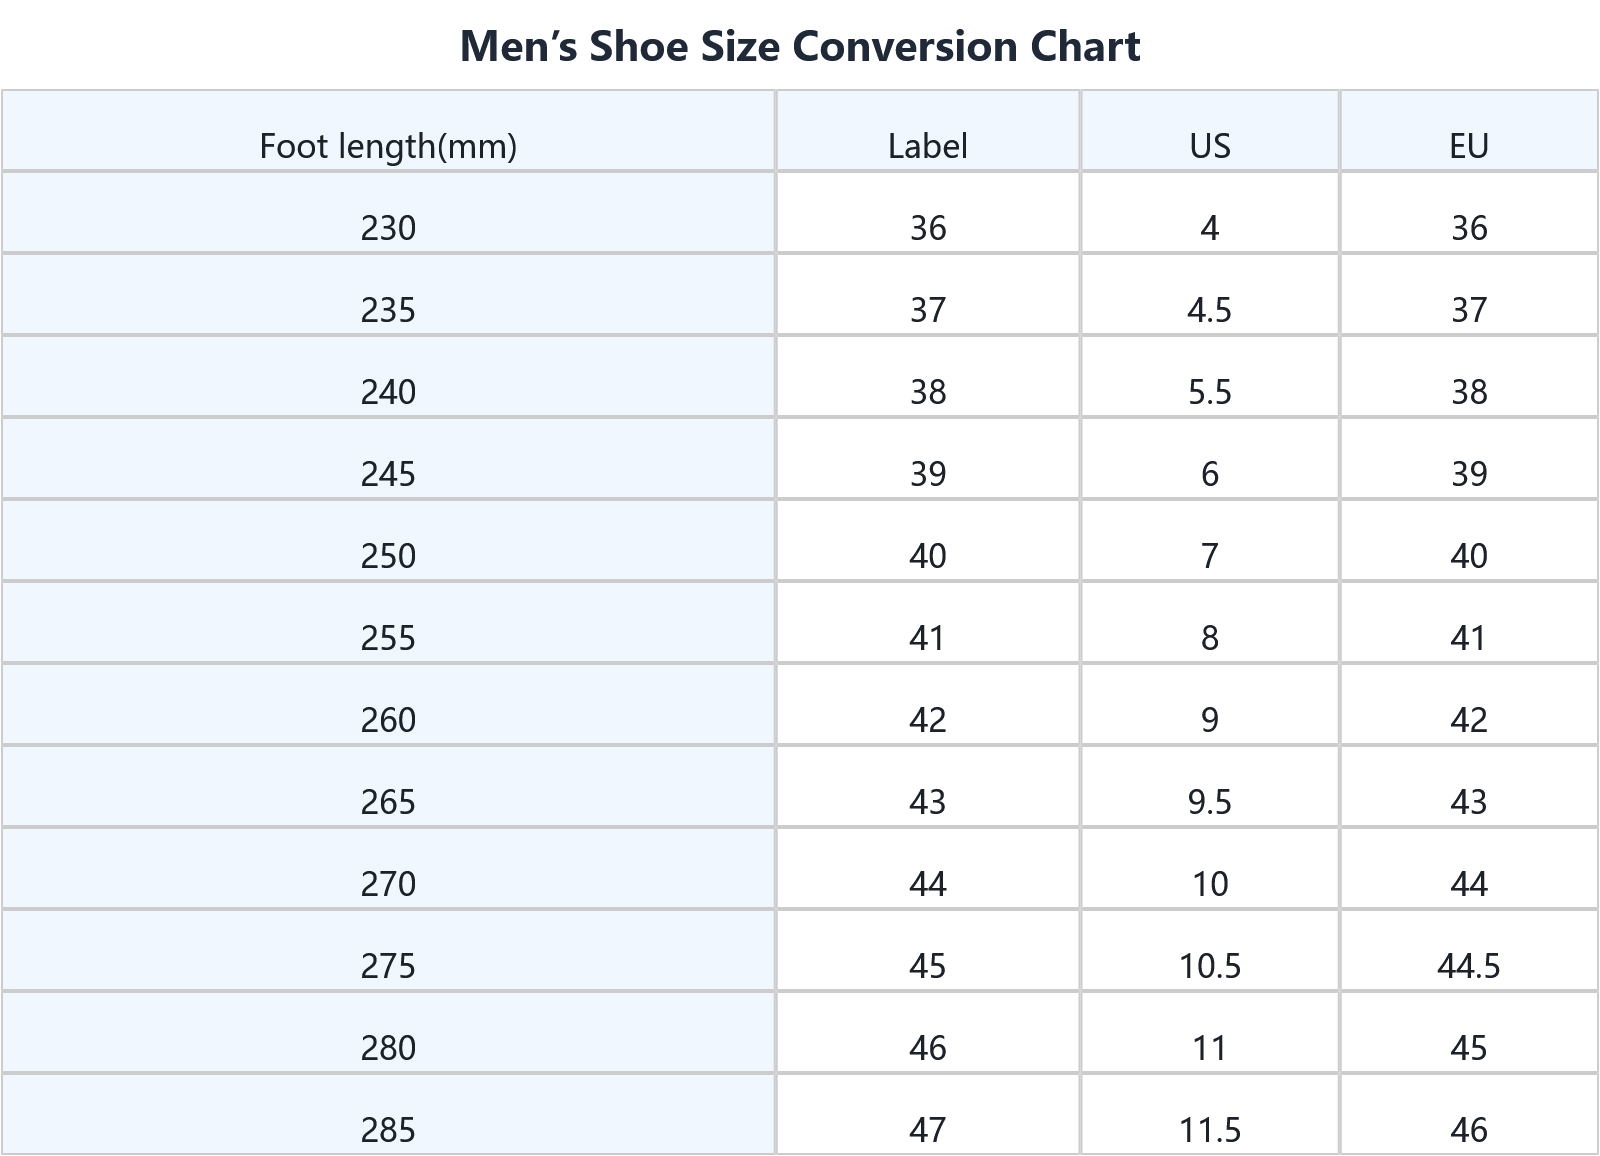Click the Label column header
Image resolution: width=1600 pixels, height=1156 pixels.
point(927,146)
